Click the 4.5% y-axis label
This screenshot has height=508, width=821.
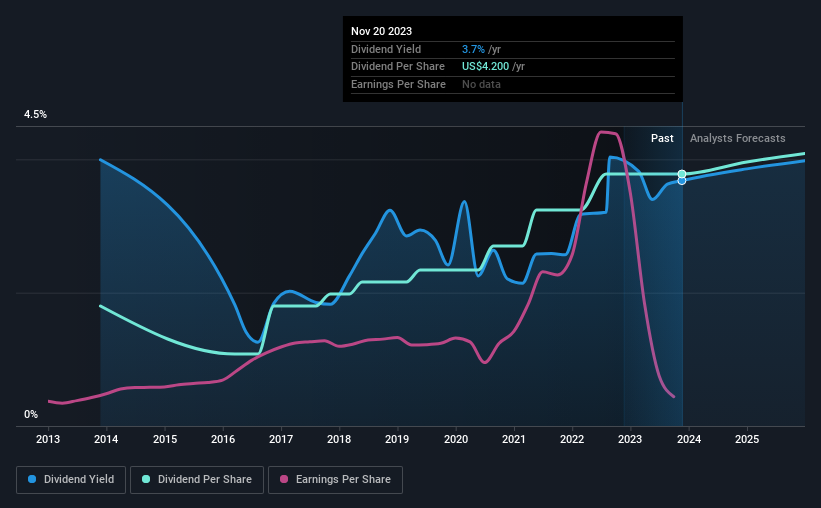36,115
